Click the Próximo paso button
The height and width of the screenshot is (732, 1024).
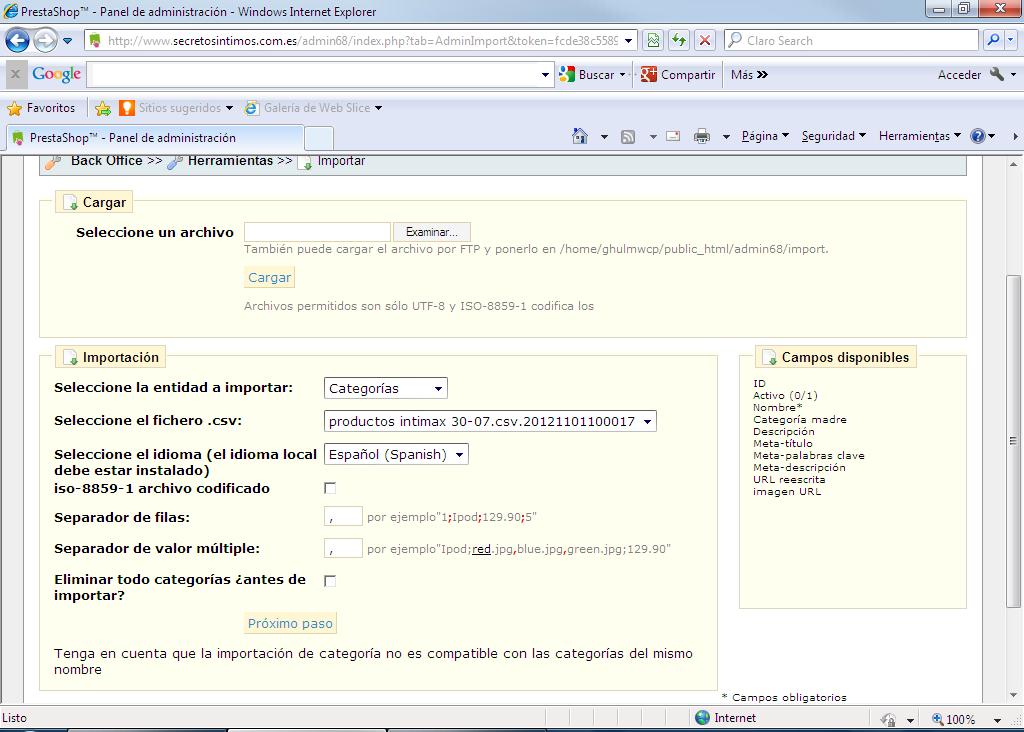tap(290, 623)
